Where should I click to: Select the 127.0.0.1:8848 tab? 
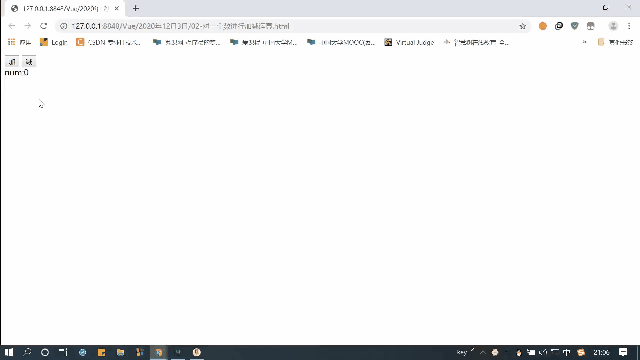pos(63,9)
